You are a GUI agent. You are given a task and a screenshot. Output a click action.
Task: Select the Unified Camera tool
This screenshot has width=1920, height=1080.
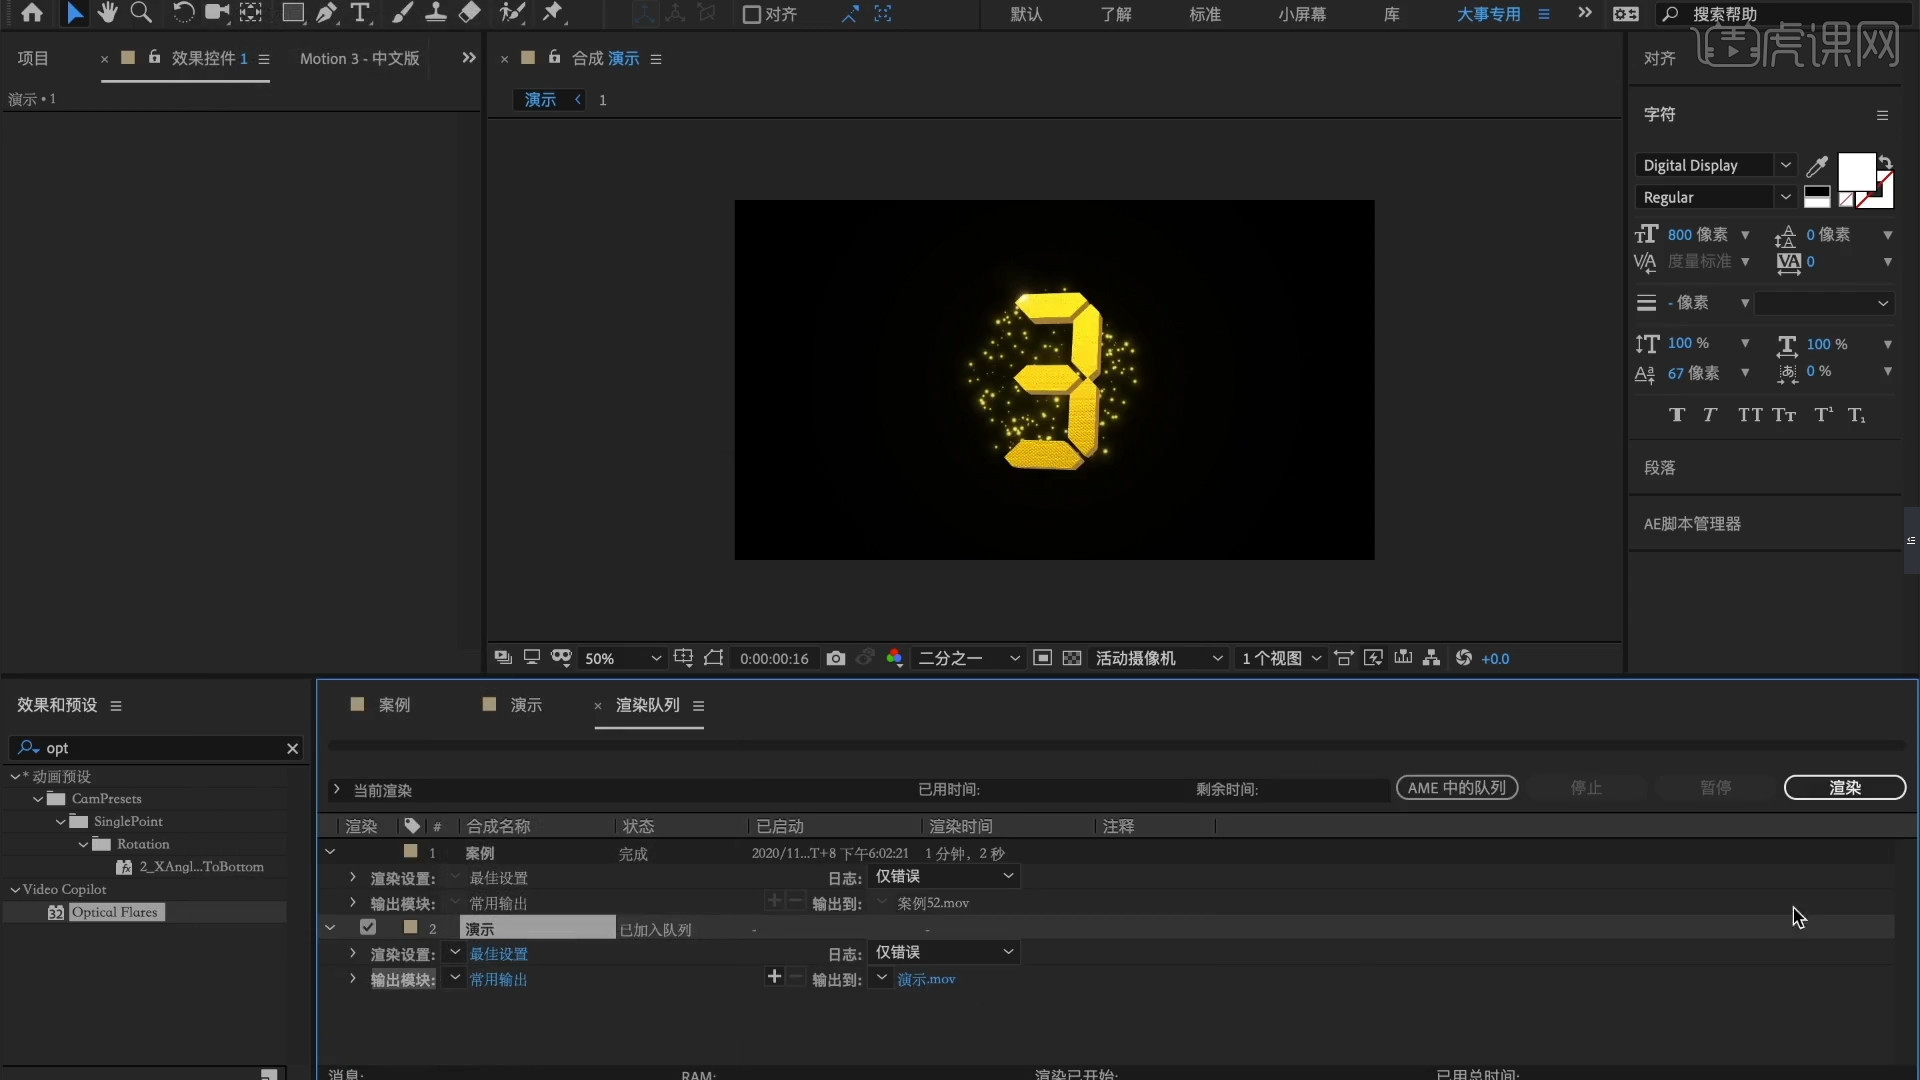[x=217, y=13]
